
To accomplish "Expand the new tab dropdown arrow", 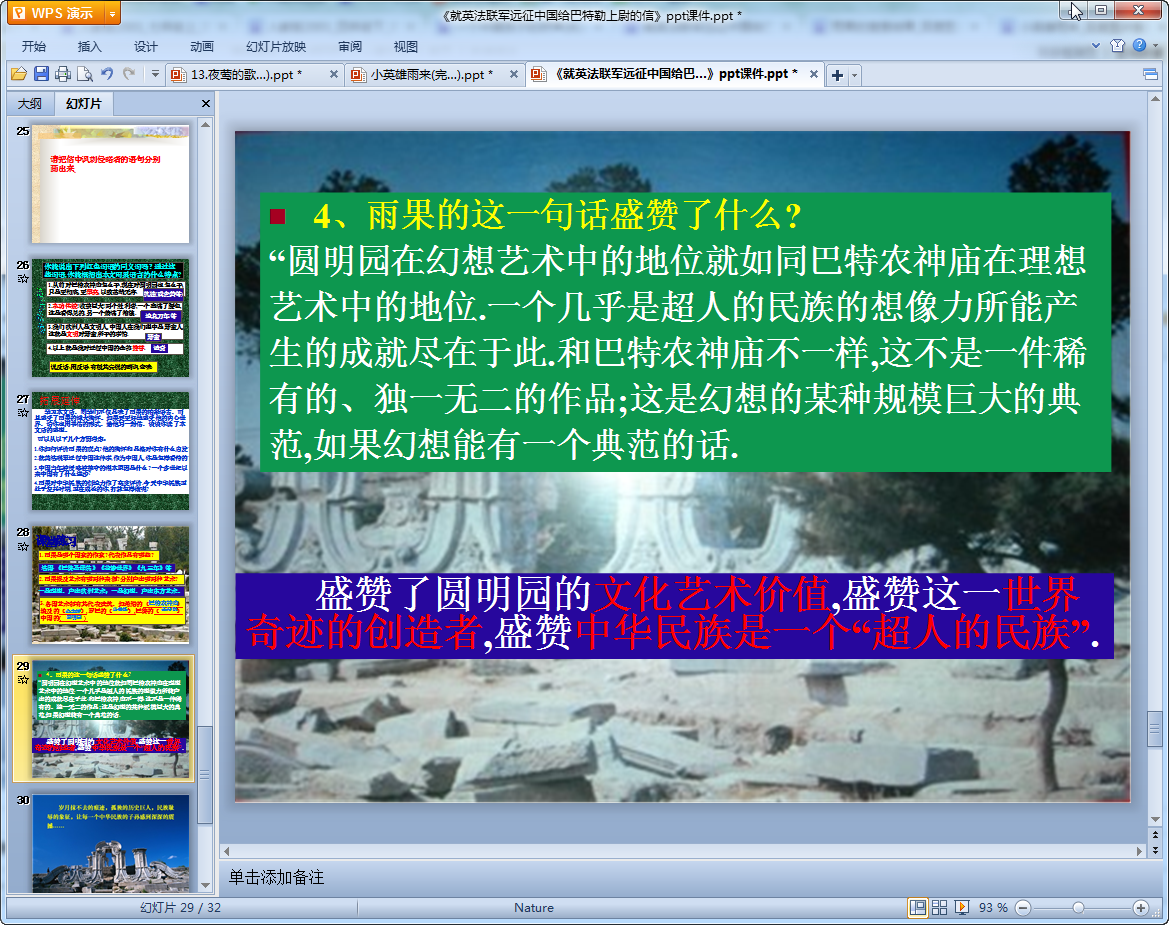I will [x=854, y=75].
